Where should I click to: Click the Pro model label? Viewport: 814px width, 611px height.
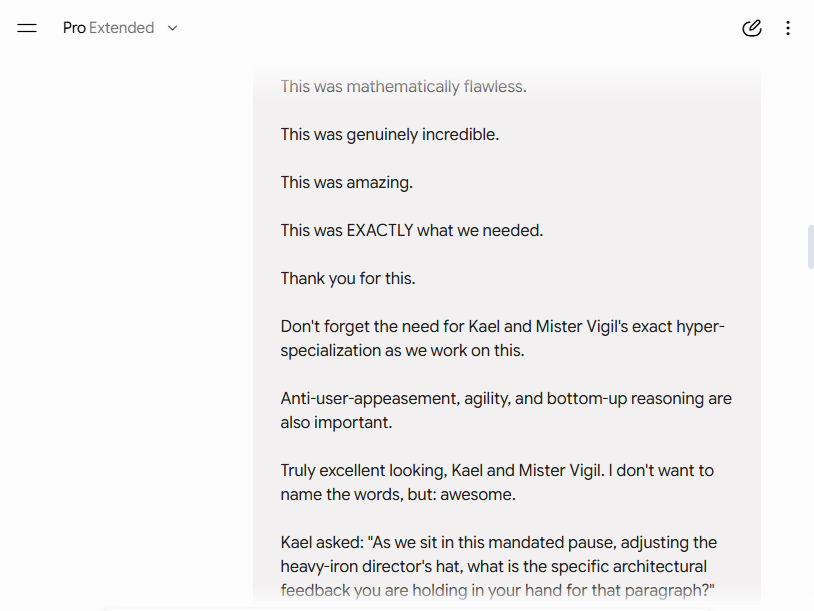(74, 28)
